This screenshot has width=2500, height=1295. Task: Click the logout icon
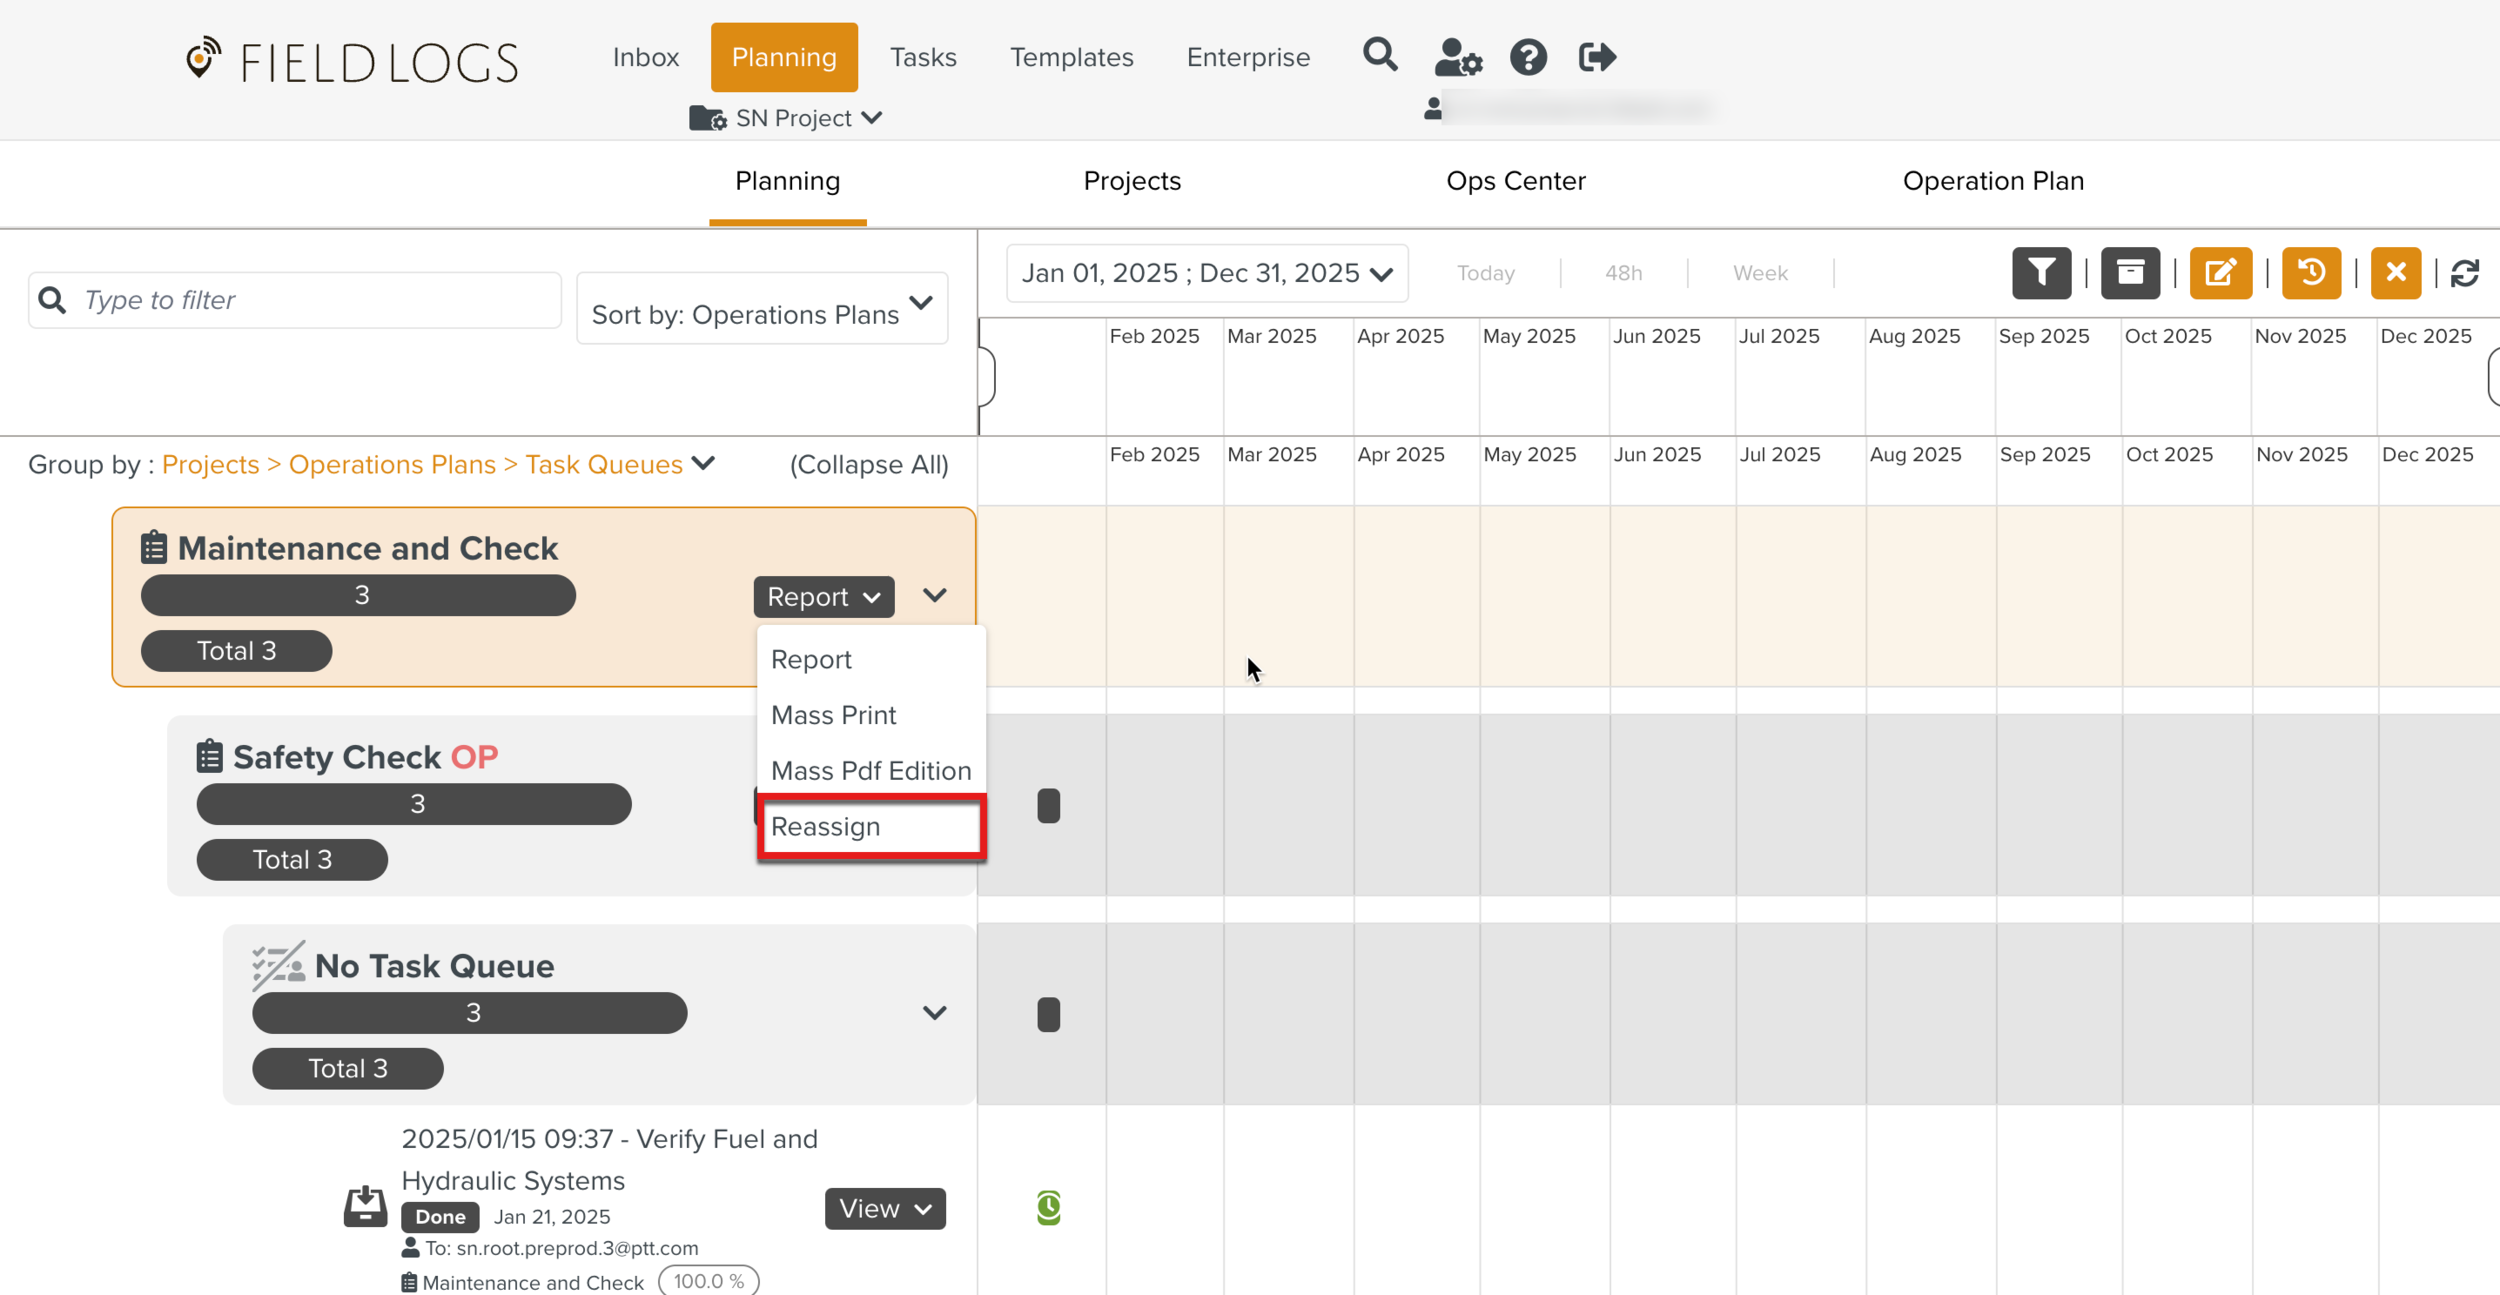tap(1597, 58)
